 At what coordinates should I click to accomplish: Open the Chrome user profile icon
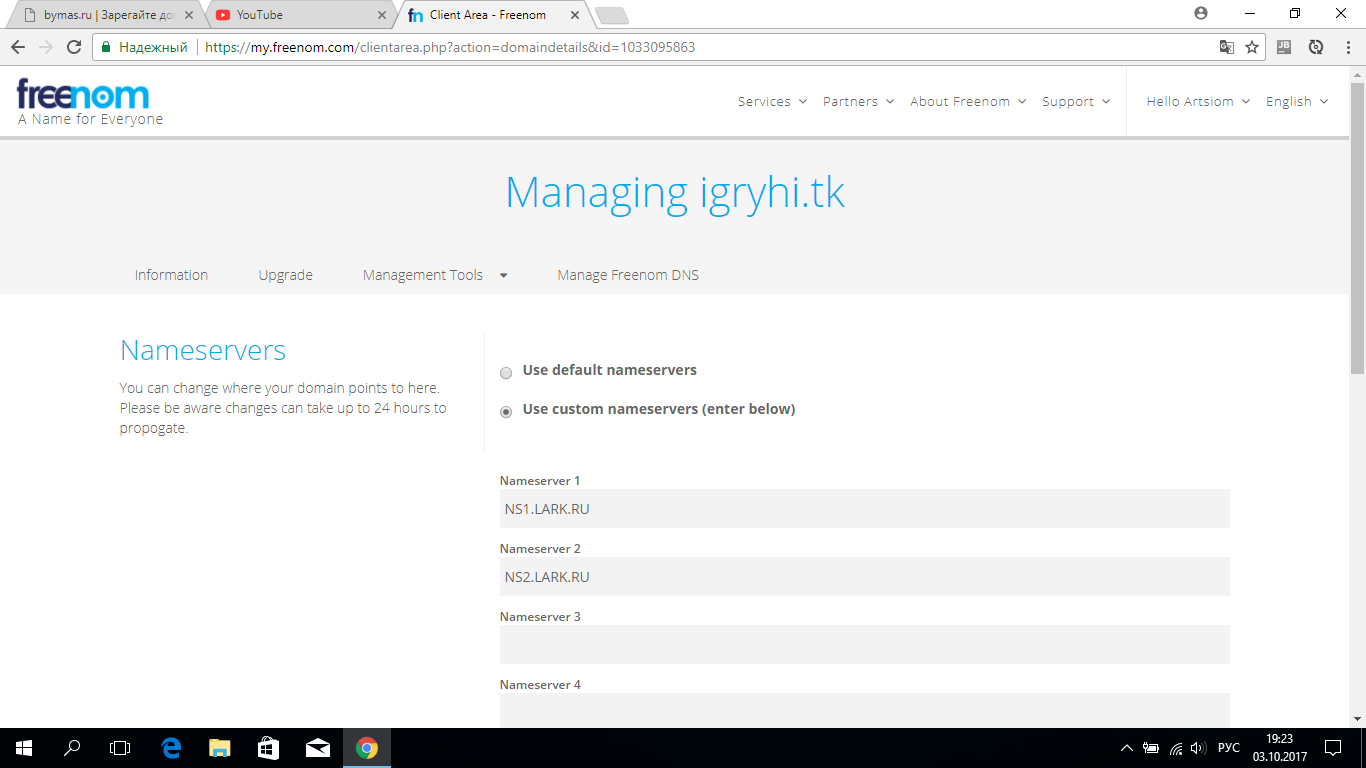pos(1201,14)
